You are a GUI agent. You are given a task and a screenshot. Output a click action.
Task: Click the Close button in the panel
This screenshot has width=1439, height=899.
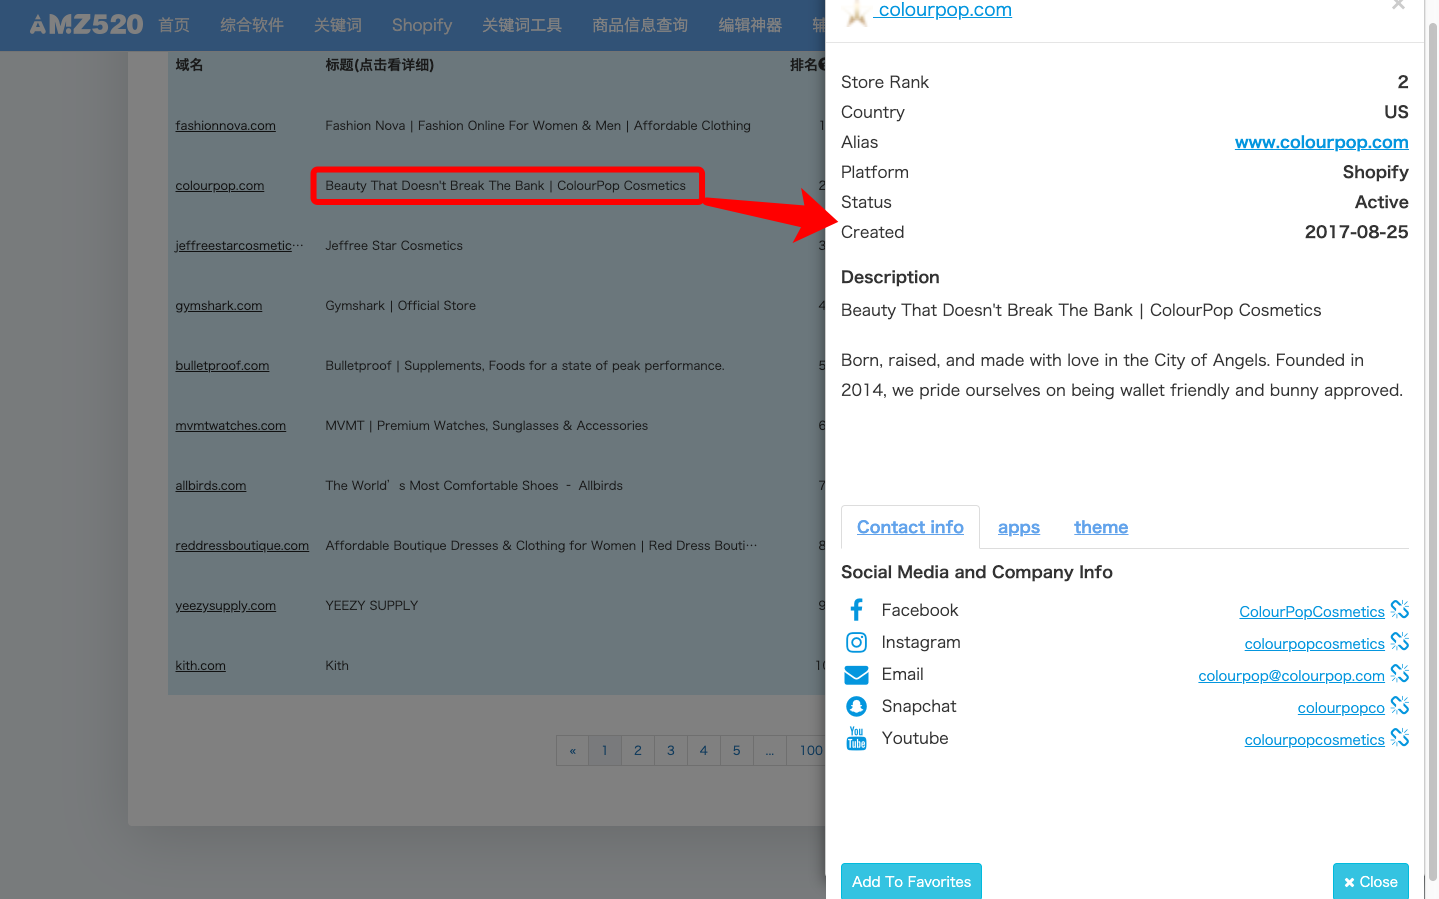click(1370, 881)
